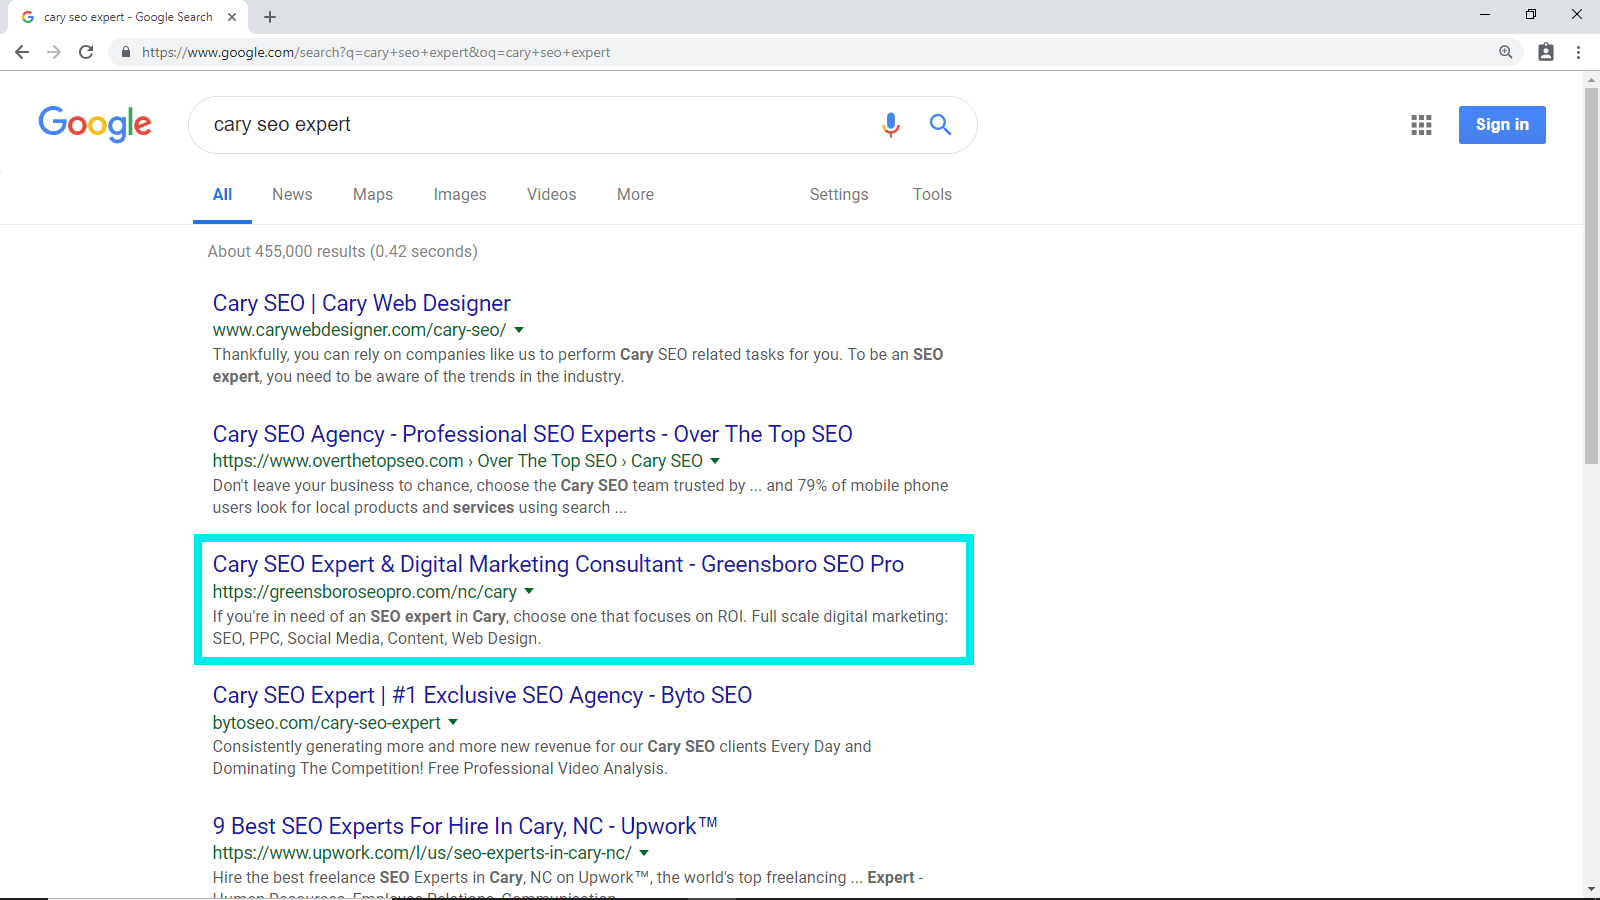The image size is (1600, 900).
Task: Open the More search categories menu
Action: [635, 195]
